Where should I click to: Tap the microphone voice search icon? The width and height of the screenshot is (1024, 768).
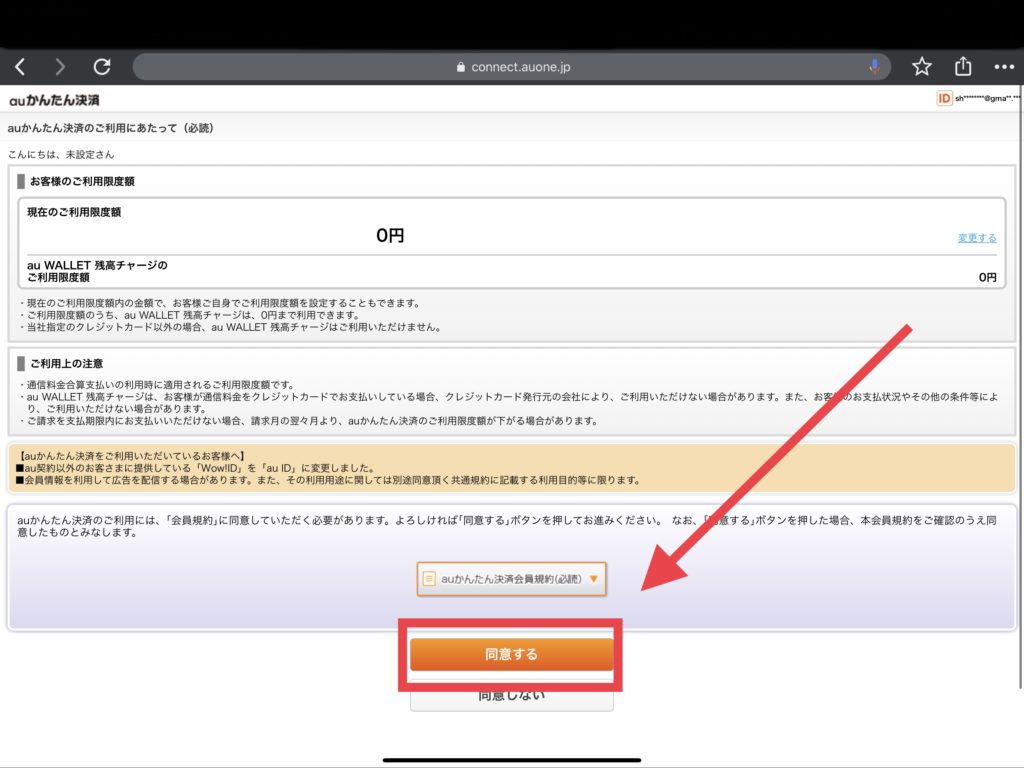[874, 67]
